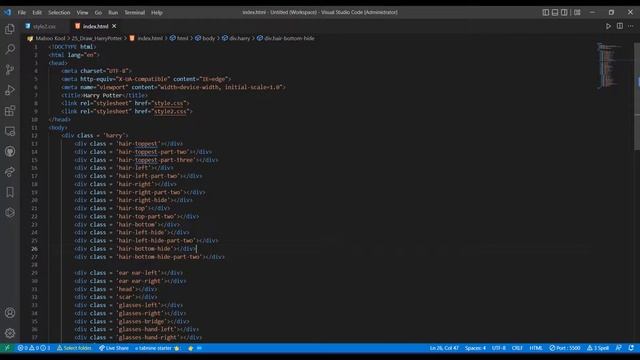This screenshot has height=360, width=640.
Task: Select the index.html tab
Action: pos(96,26)
